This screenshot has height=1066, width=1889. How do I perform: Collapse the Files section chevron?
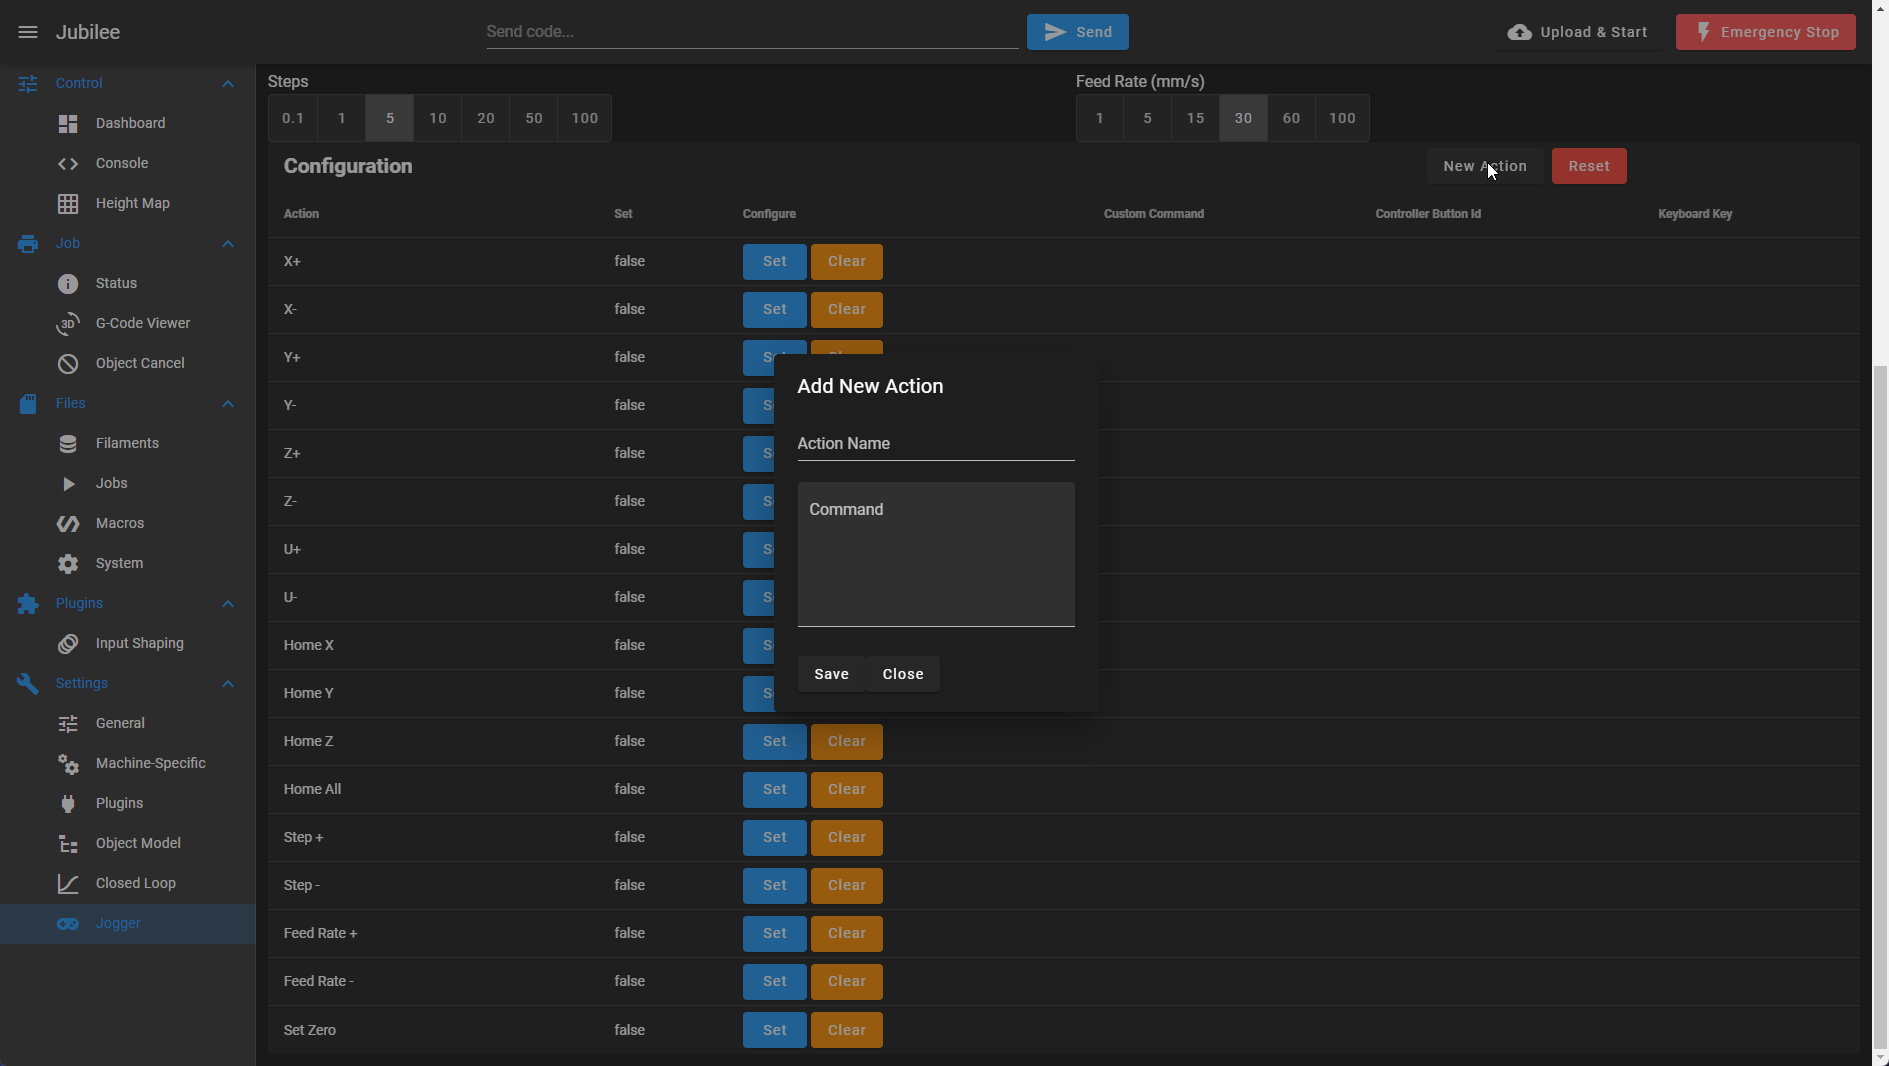[228, 403]
